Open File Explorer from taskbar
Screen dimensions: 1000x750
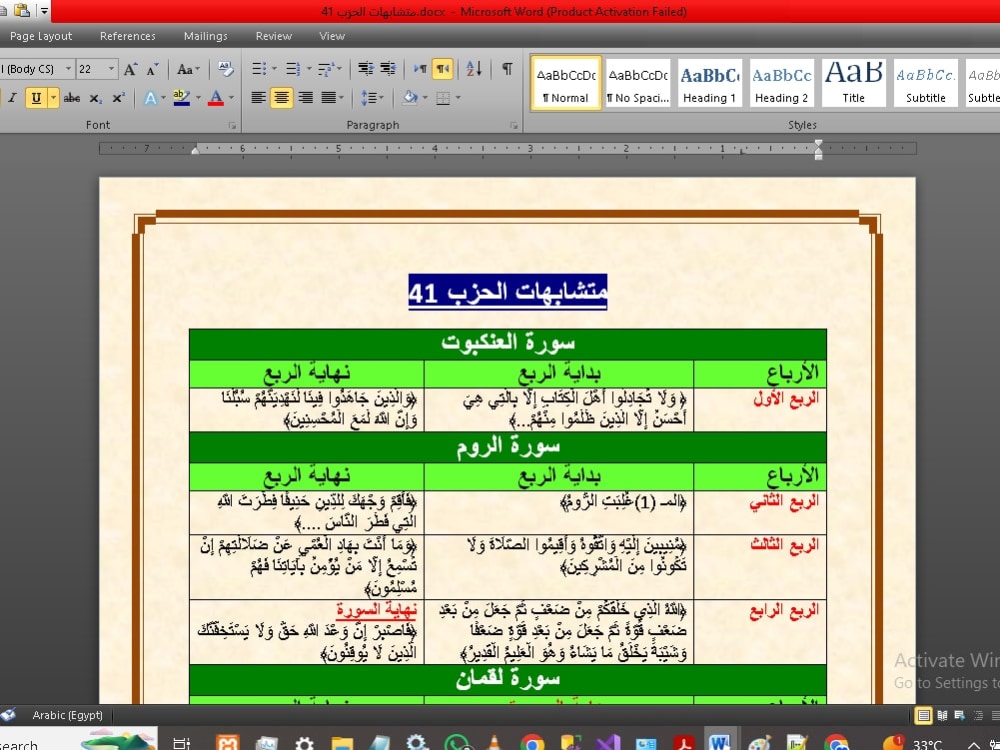[342, 743]
